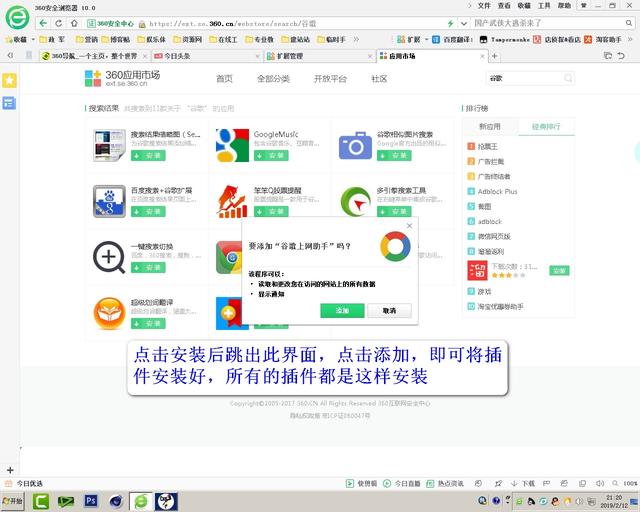The image size is (640, 512).
Task: Go to the browser home page icon
Action: click(x=74, y=23)
